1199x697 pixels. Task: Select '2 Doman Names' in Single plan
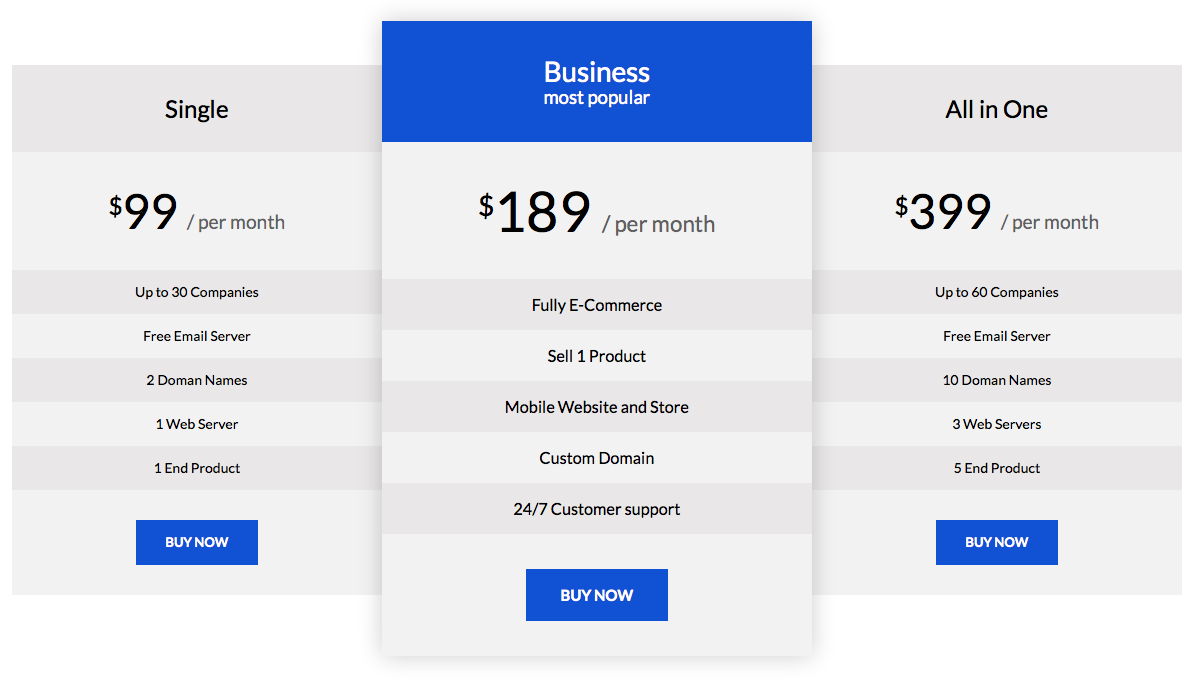pos(197,380)
